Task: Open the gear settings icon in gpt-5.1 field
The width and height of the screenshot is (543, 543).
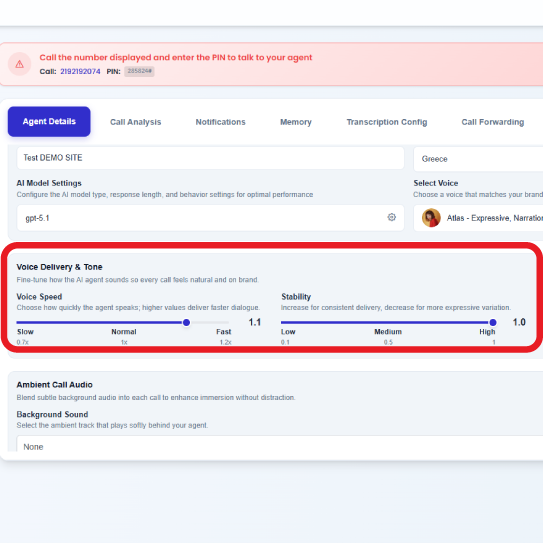Action: point(391,217)
